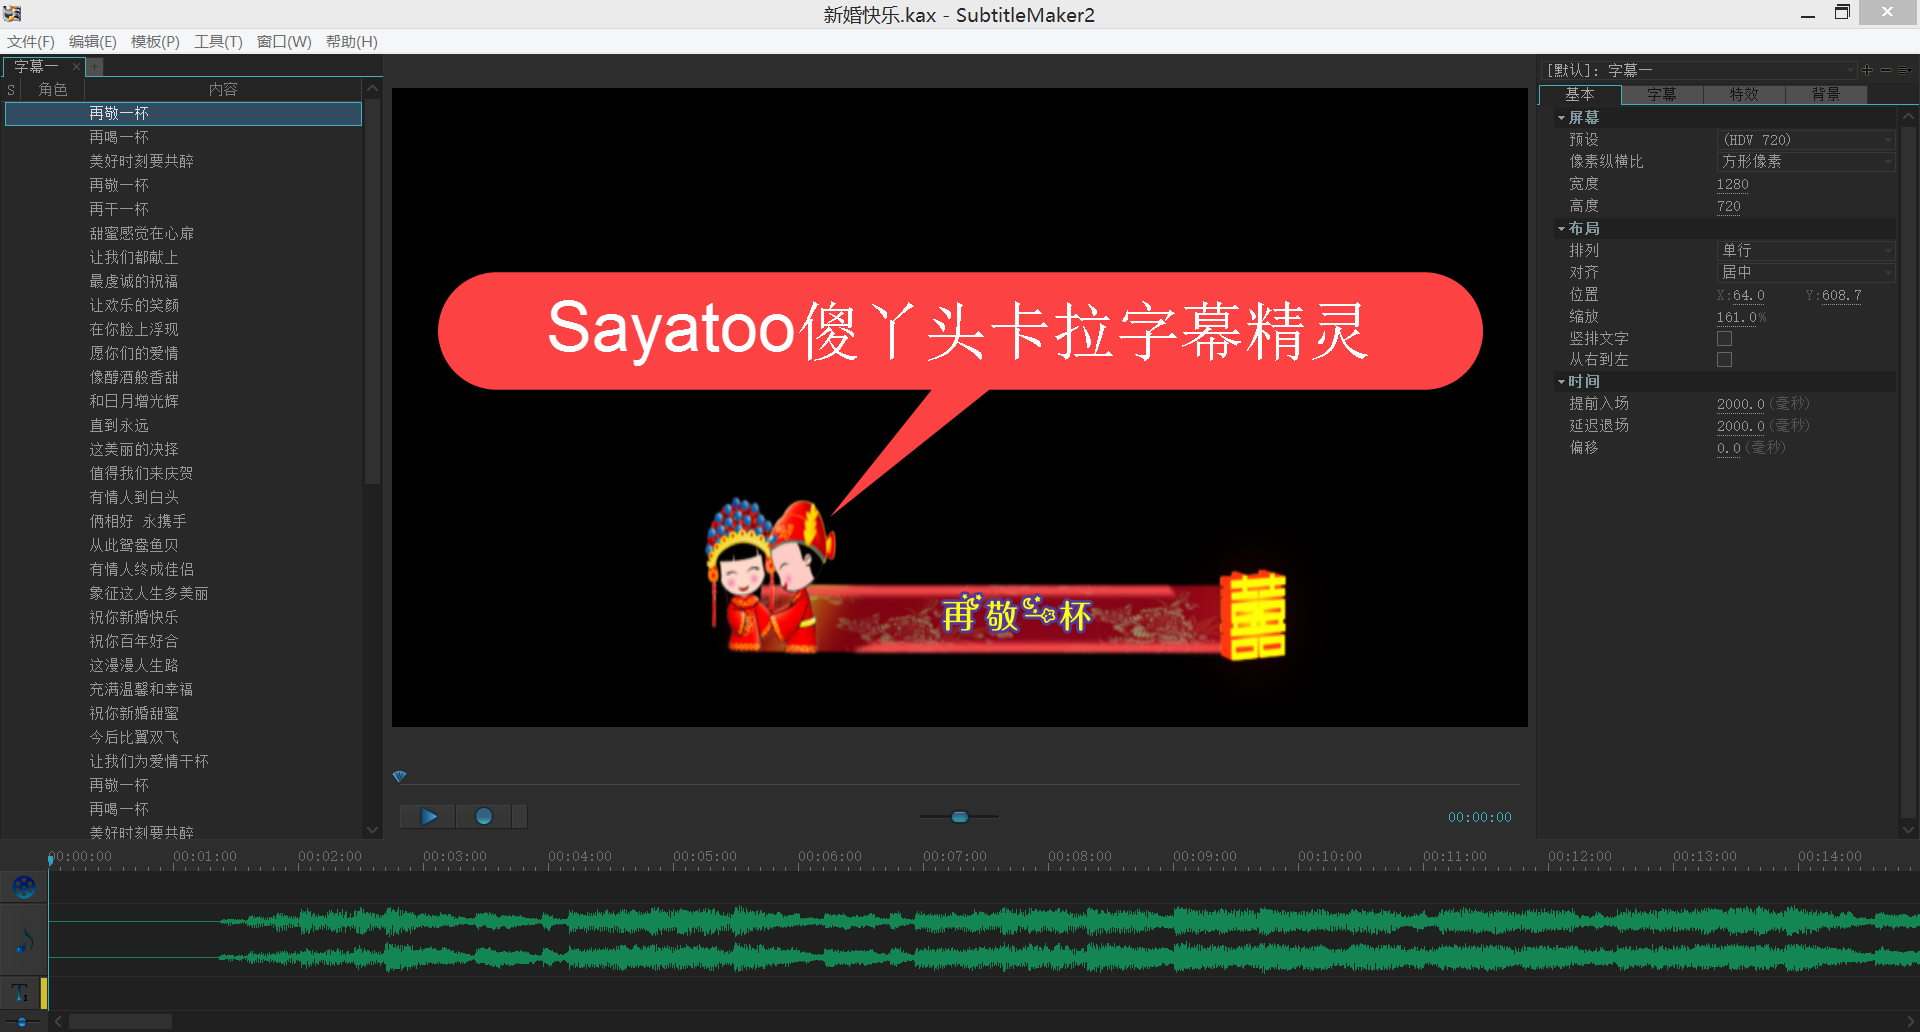Open the 工具(T) menu

tap(218, 42)
